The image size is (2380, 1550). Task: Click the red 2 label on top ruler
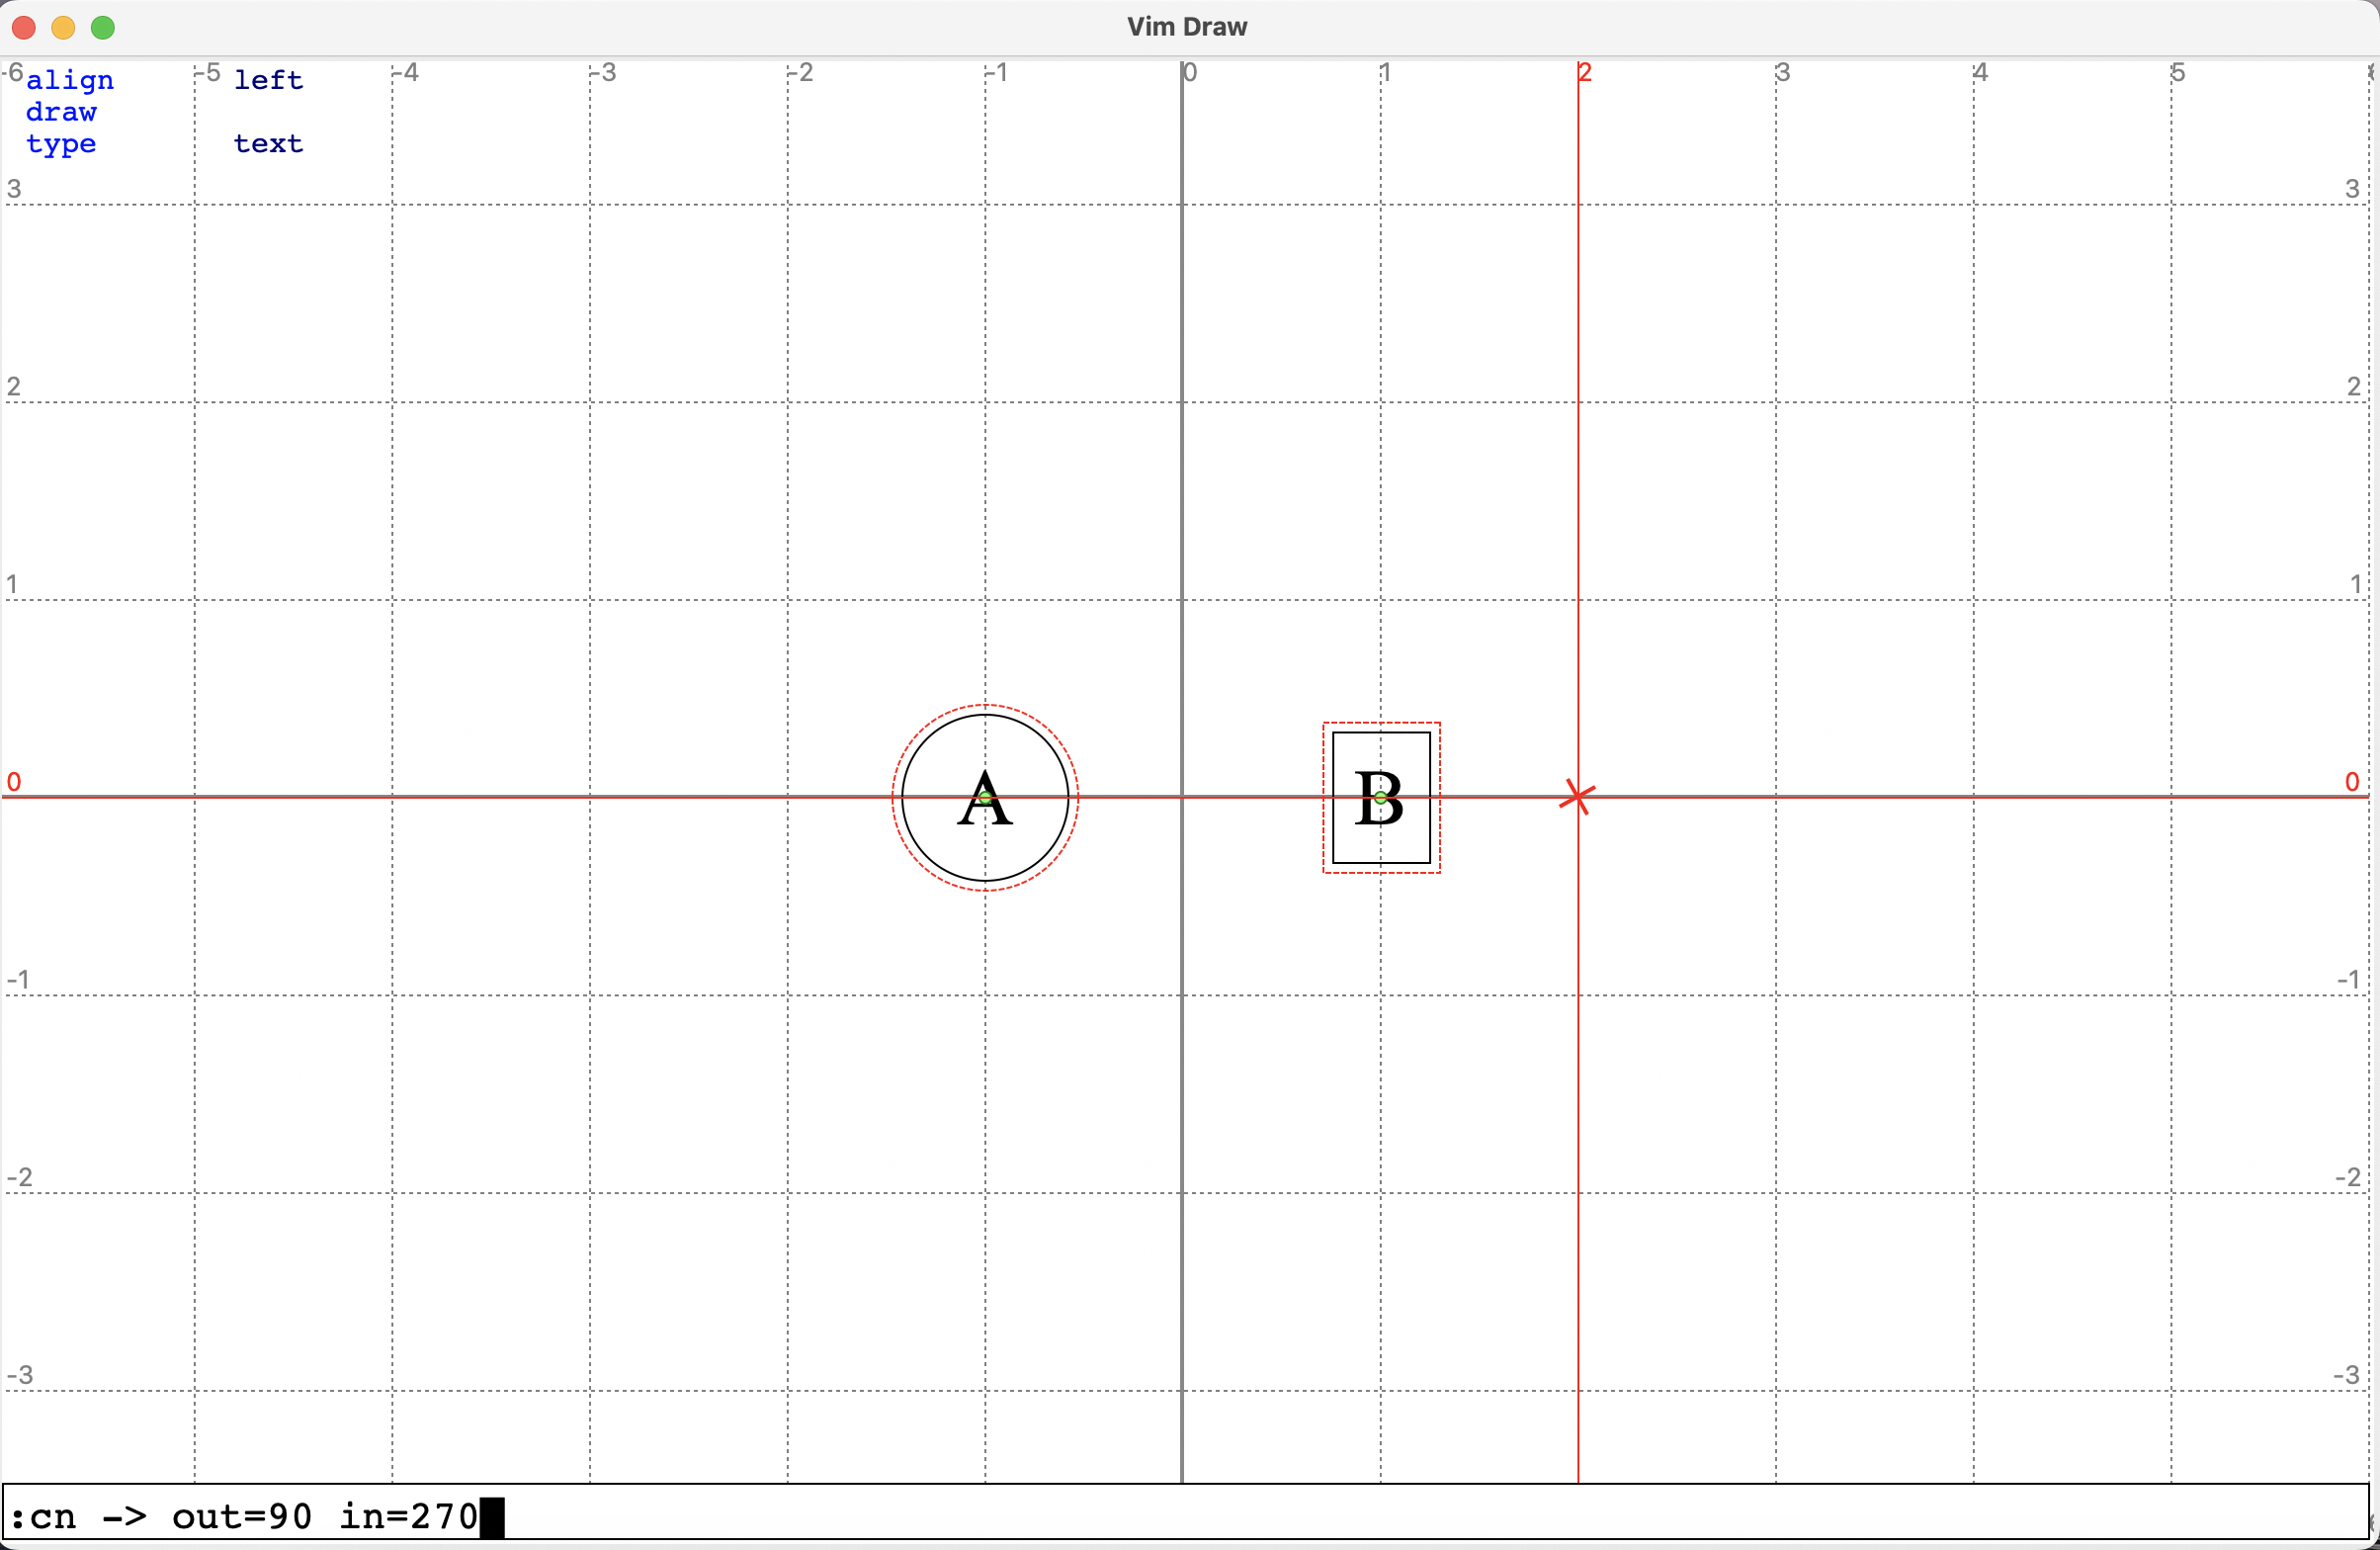1585,72
